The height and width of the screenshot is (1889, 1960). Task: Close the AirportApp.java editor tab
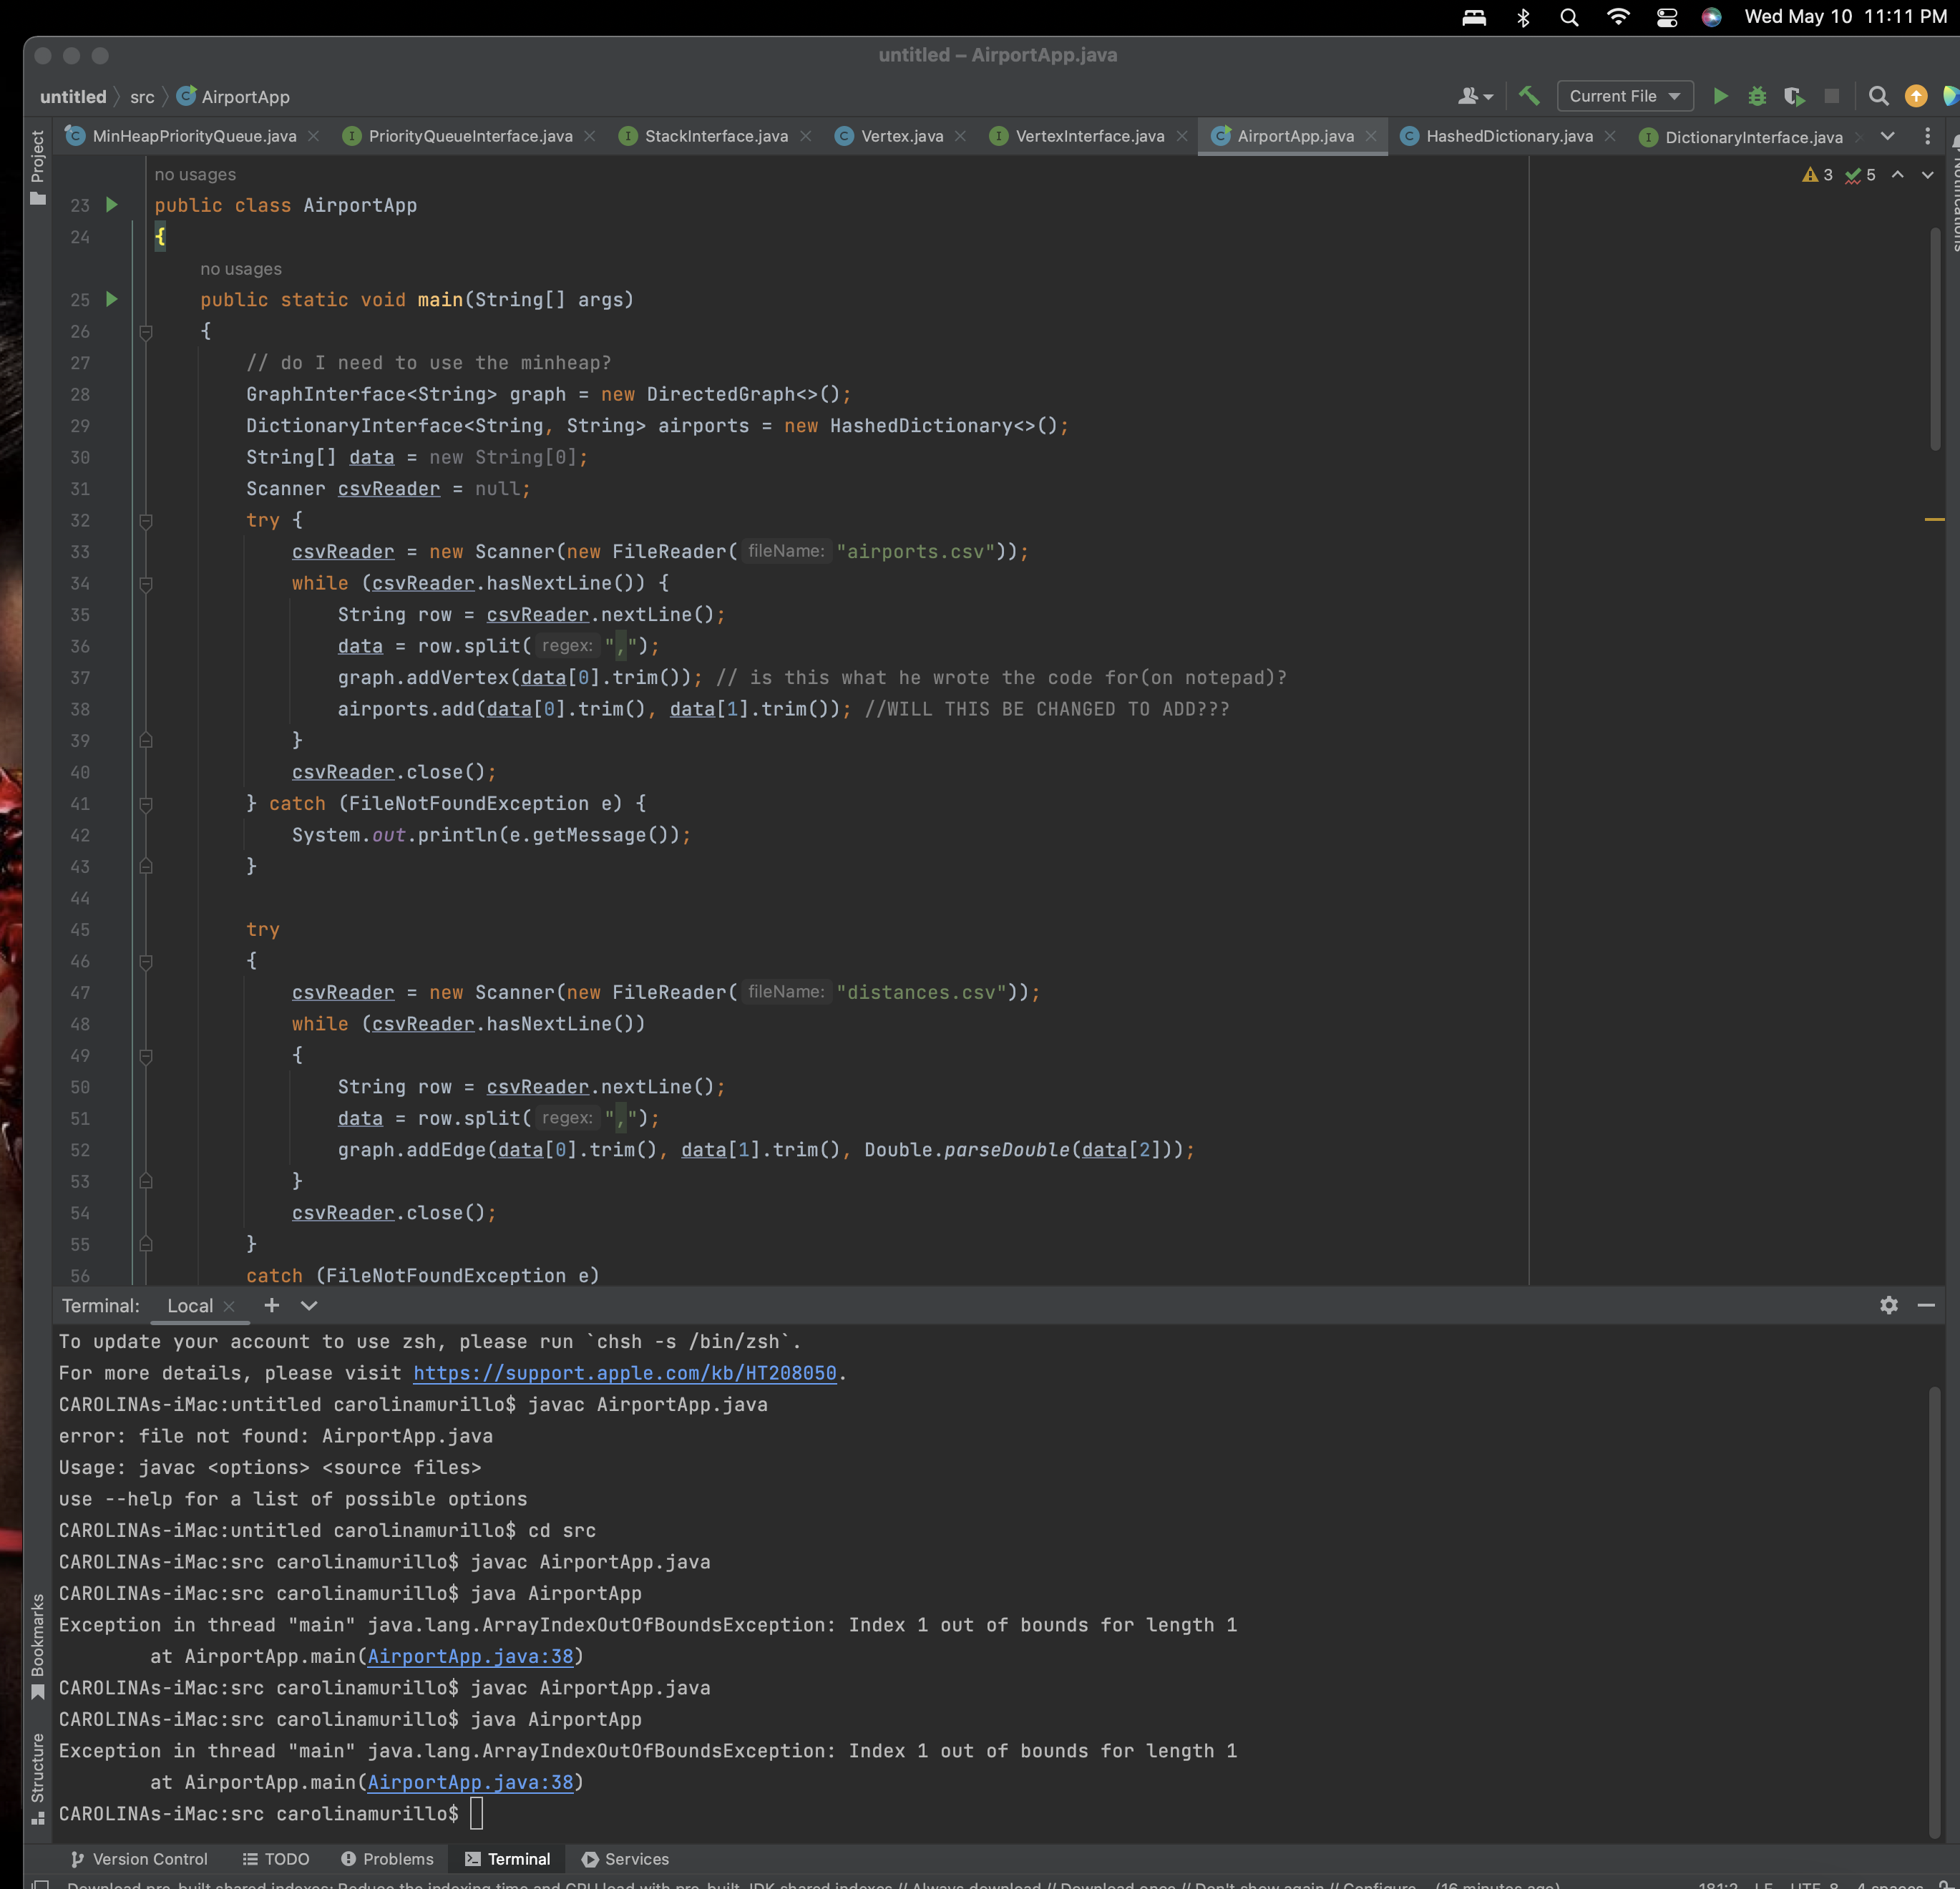1371,136
